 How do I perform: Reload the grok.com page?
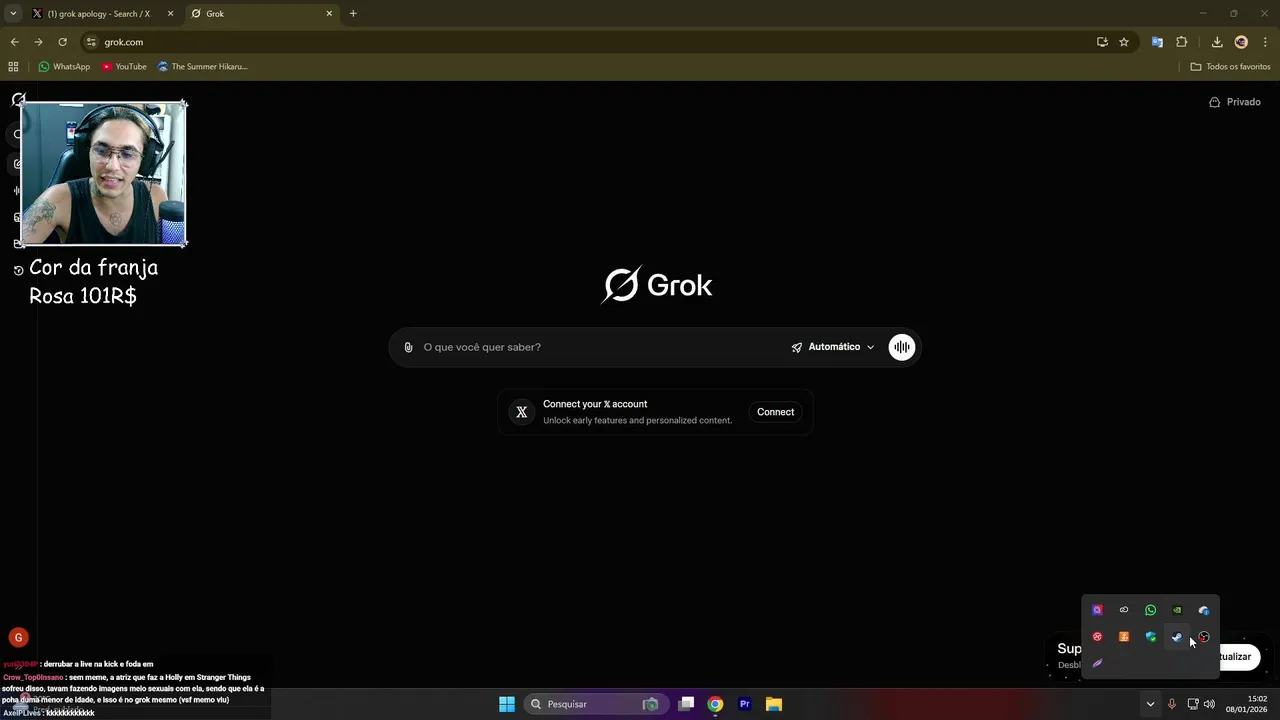point(62,42)
